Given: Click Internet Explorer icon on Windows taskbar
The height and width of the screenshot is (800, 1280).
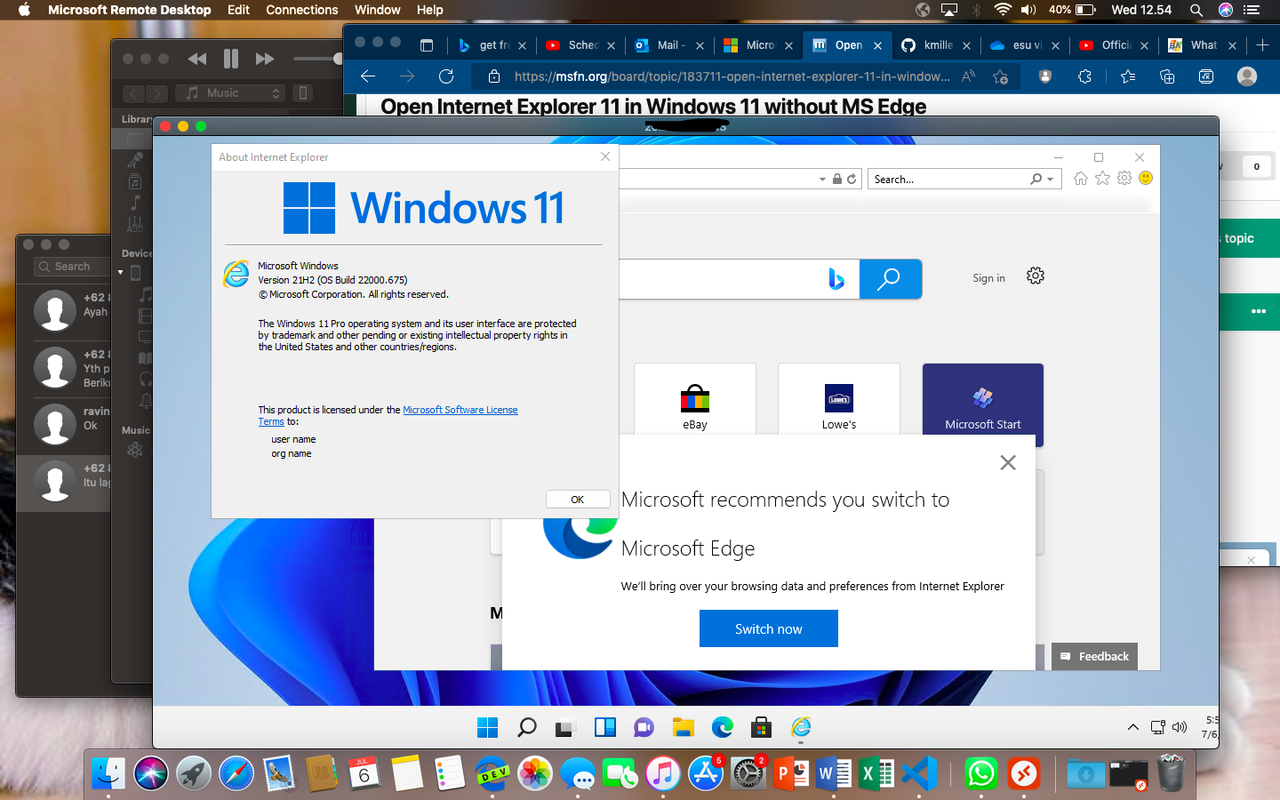Looking at the screenshot, I should click(800, 727).
